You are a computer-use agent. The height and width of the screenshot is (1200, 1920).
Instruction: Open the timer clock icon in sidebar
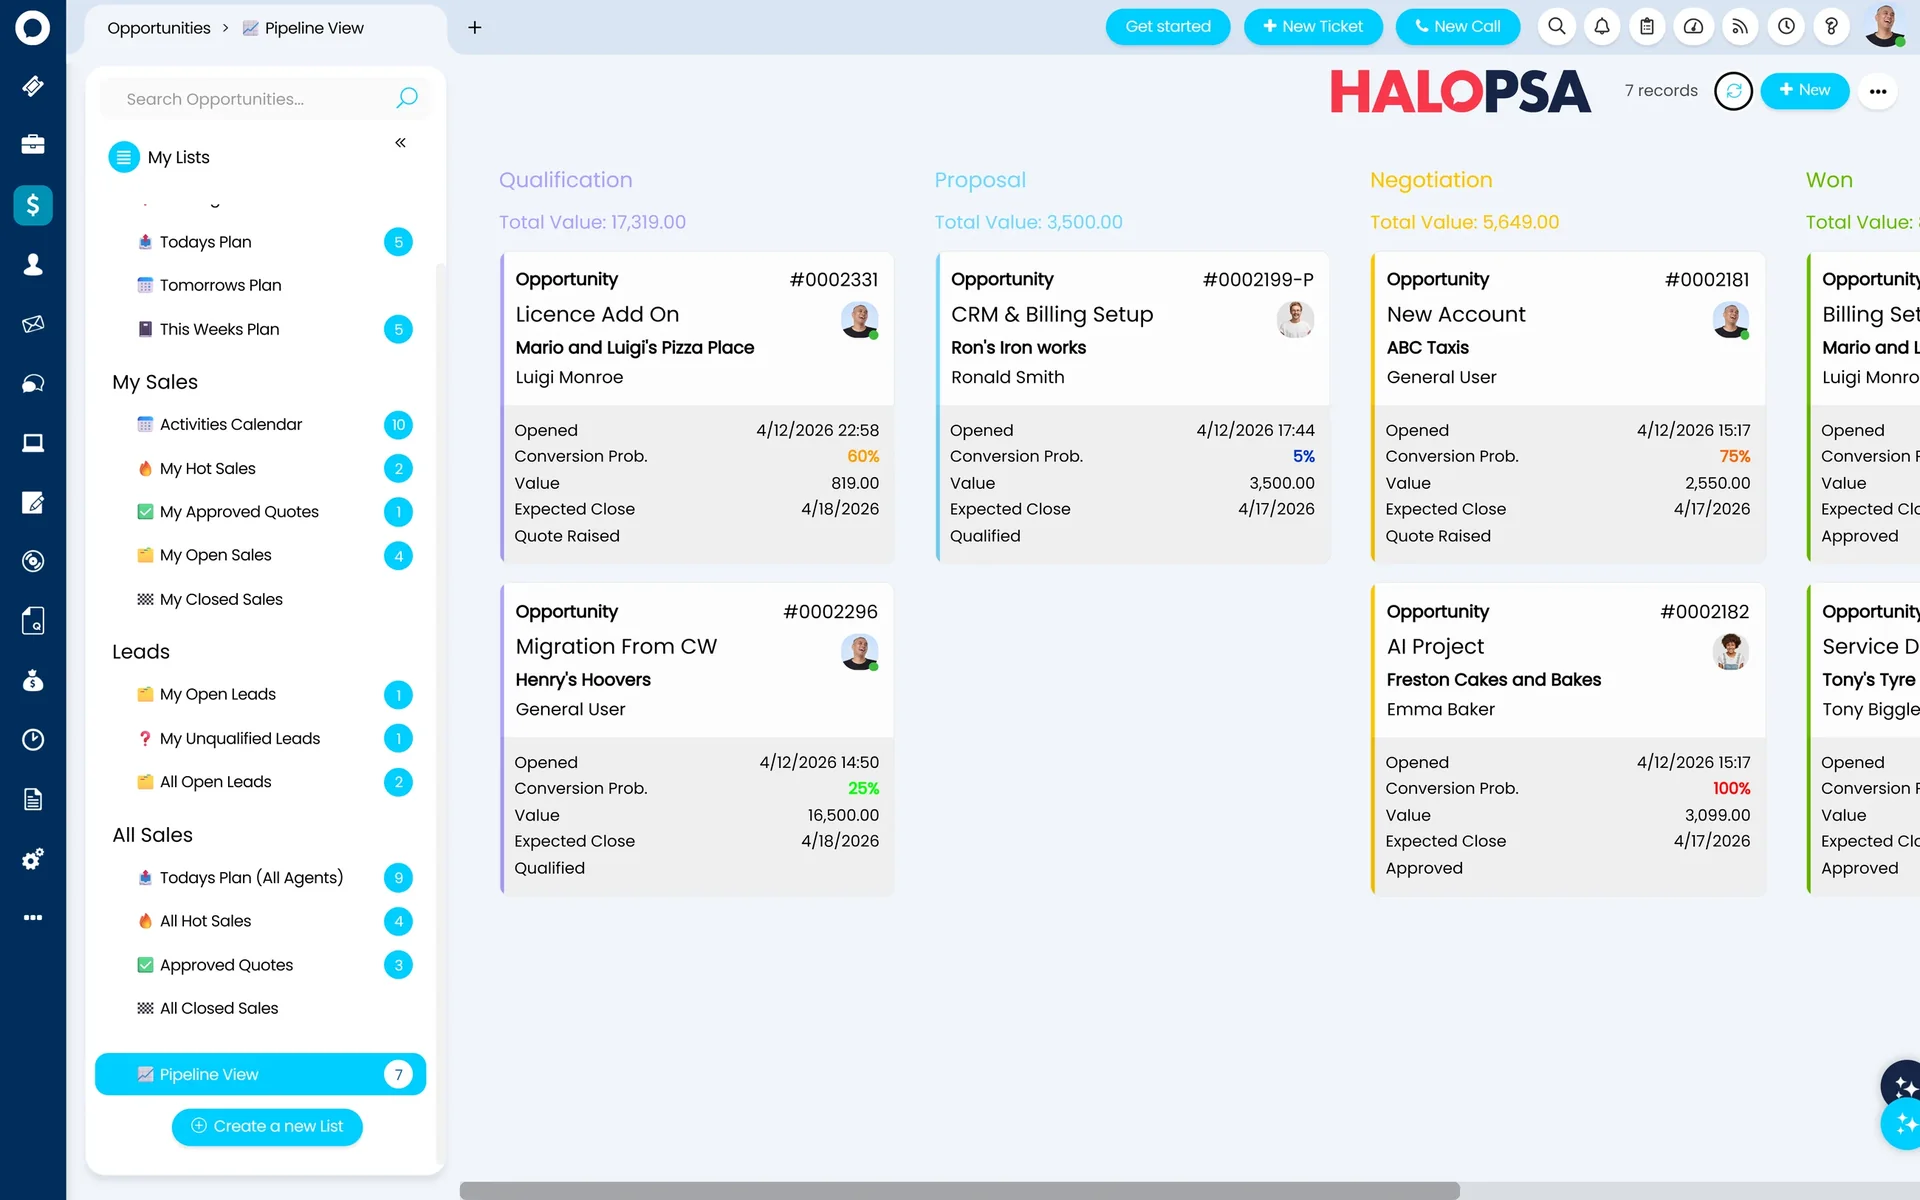tap(32, 740)
